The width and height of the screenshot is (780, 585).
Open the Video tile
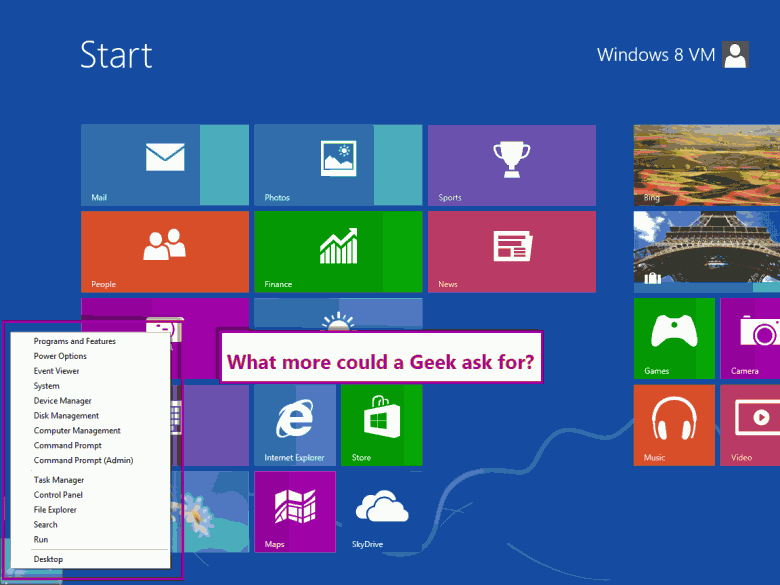tap(750, 425)
